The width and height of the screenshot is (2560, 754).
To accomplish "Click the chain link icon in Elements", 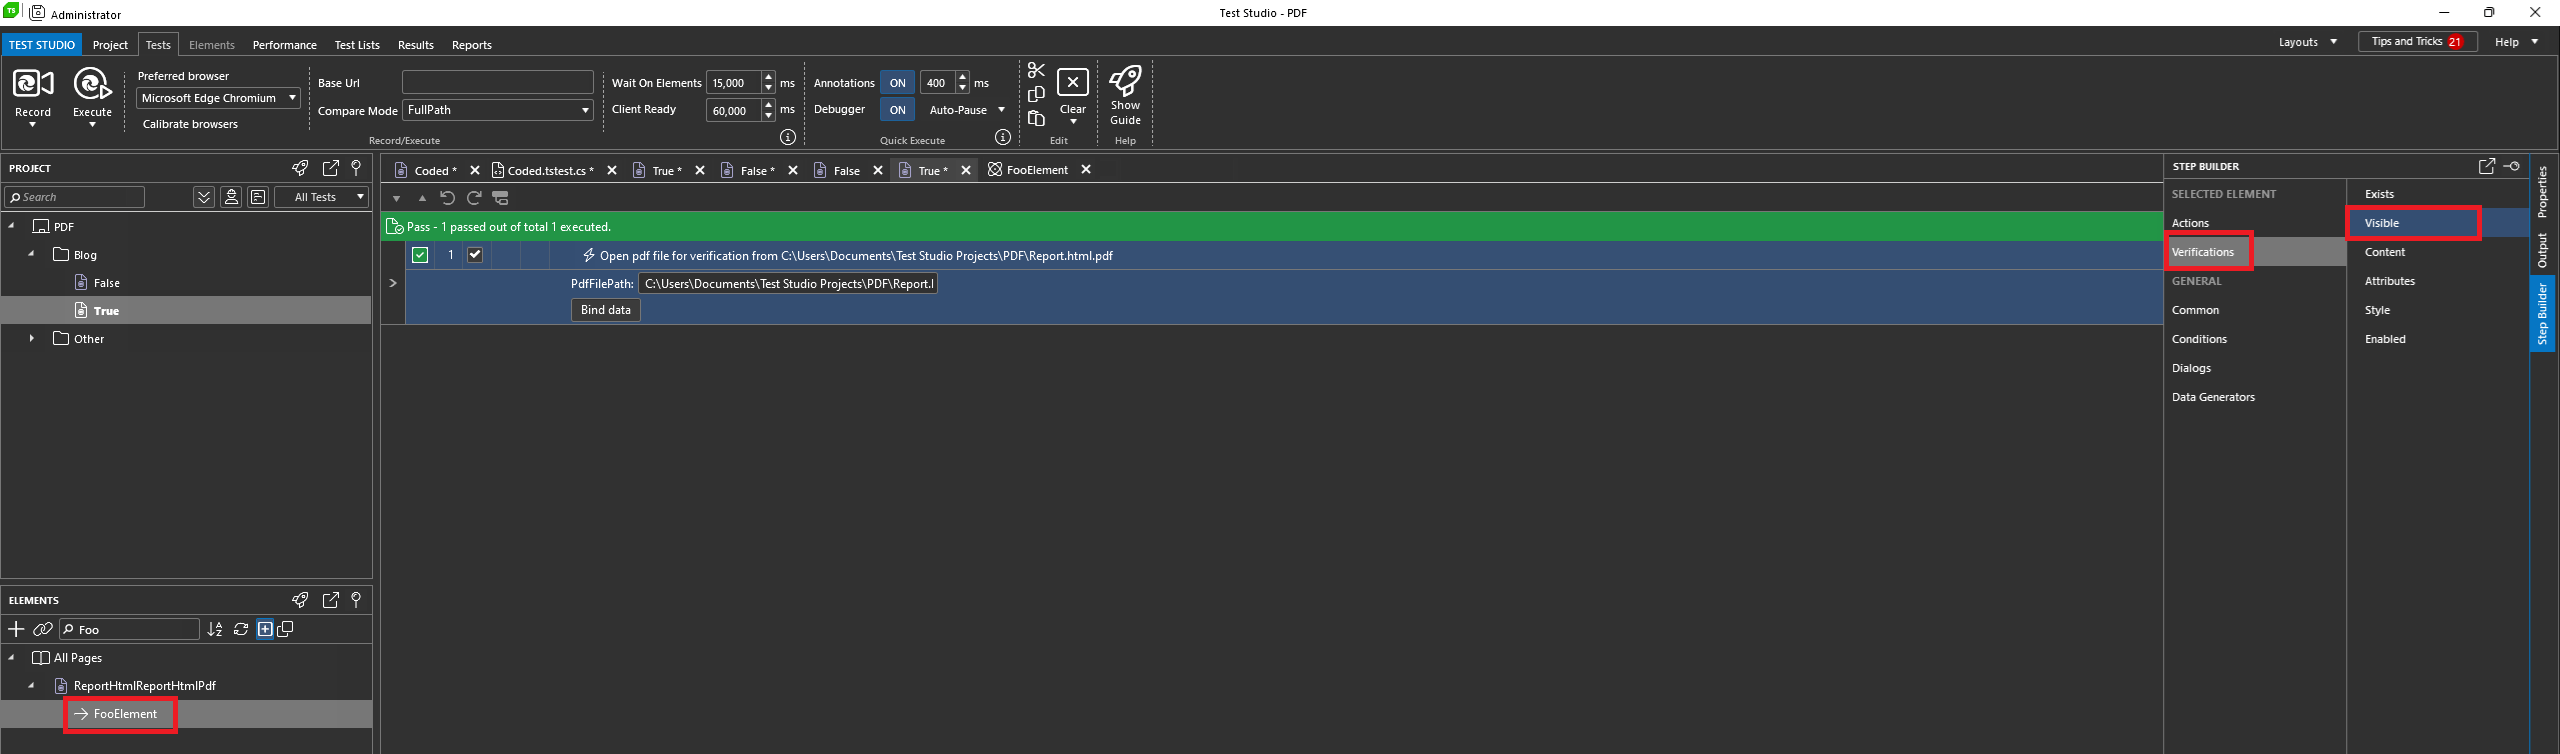I will click(42, 629).
